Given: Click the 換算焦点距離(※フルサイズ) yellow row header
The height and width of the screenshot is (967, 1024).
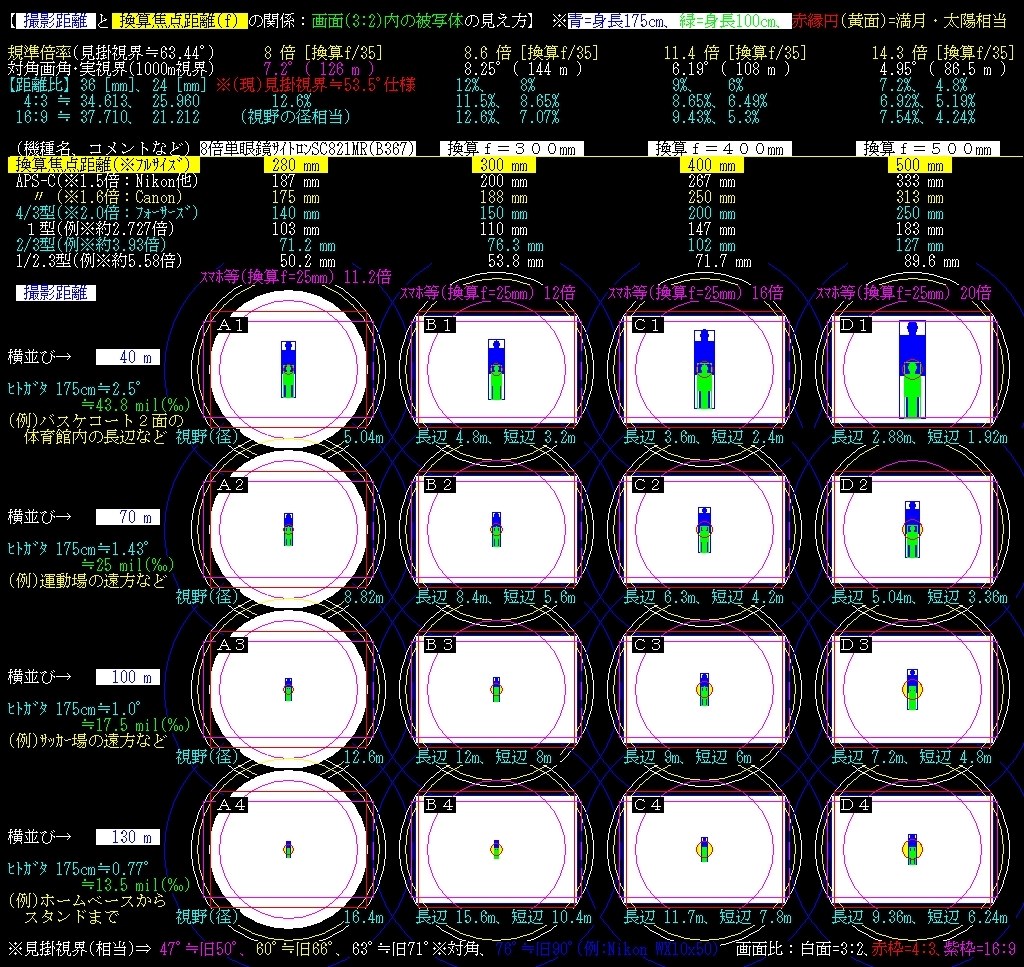Looking at the screenshot, I should tap(103, 165).
